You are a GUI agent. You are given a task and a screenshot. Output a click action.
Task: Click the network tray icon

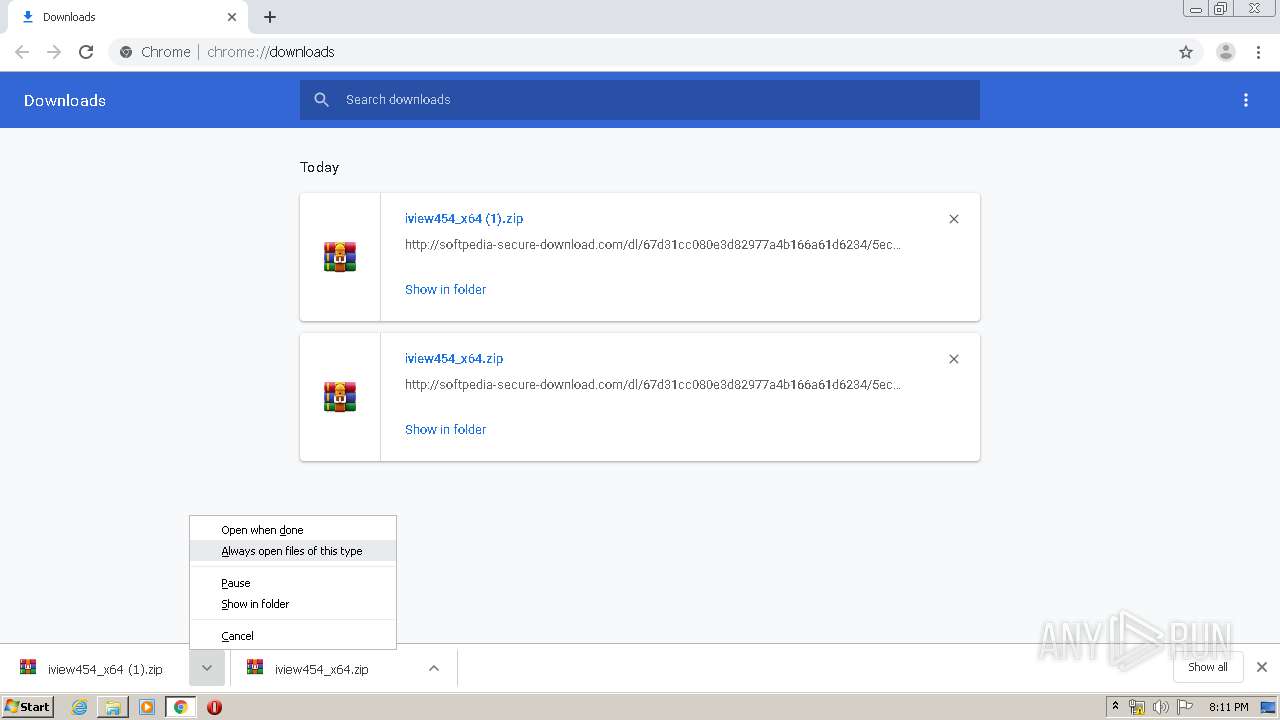tap(1137, 707)
